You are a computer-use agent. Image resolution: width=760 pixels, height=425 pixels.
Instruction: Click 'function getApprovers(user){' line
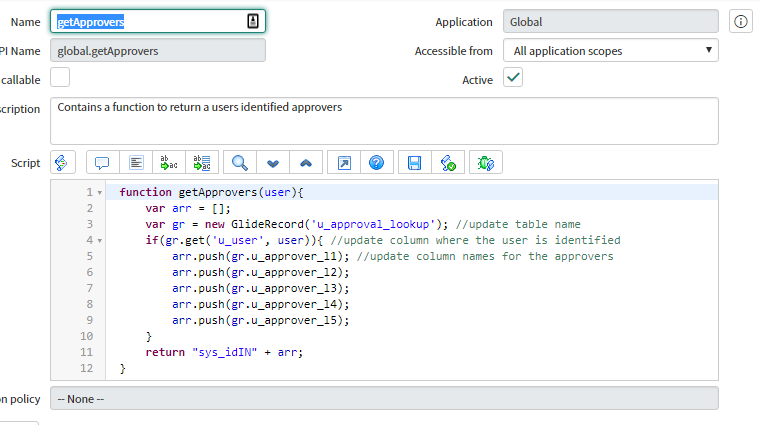[x=211, y=192]
